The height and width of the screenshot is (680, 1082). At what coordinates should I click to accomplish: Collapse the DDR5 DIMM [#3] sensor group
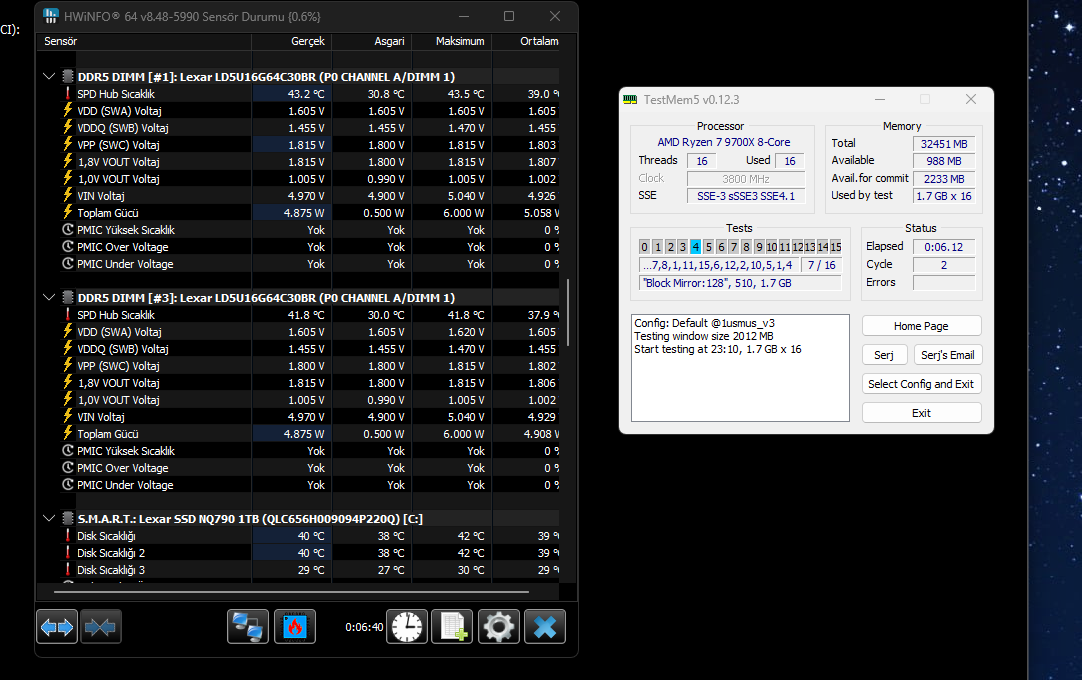[49, 298]
